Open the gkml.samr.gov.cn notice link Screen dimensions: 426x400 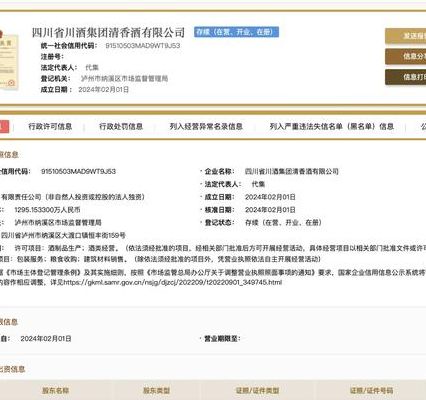pyautogui.click(x=172, y=282)
